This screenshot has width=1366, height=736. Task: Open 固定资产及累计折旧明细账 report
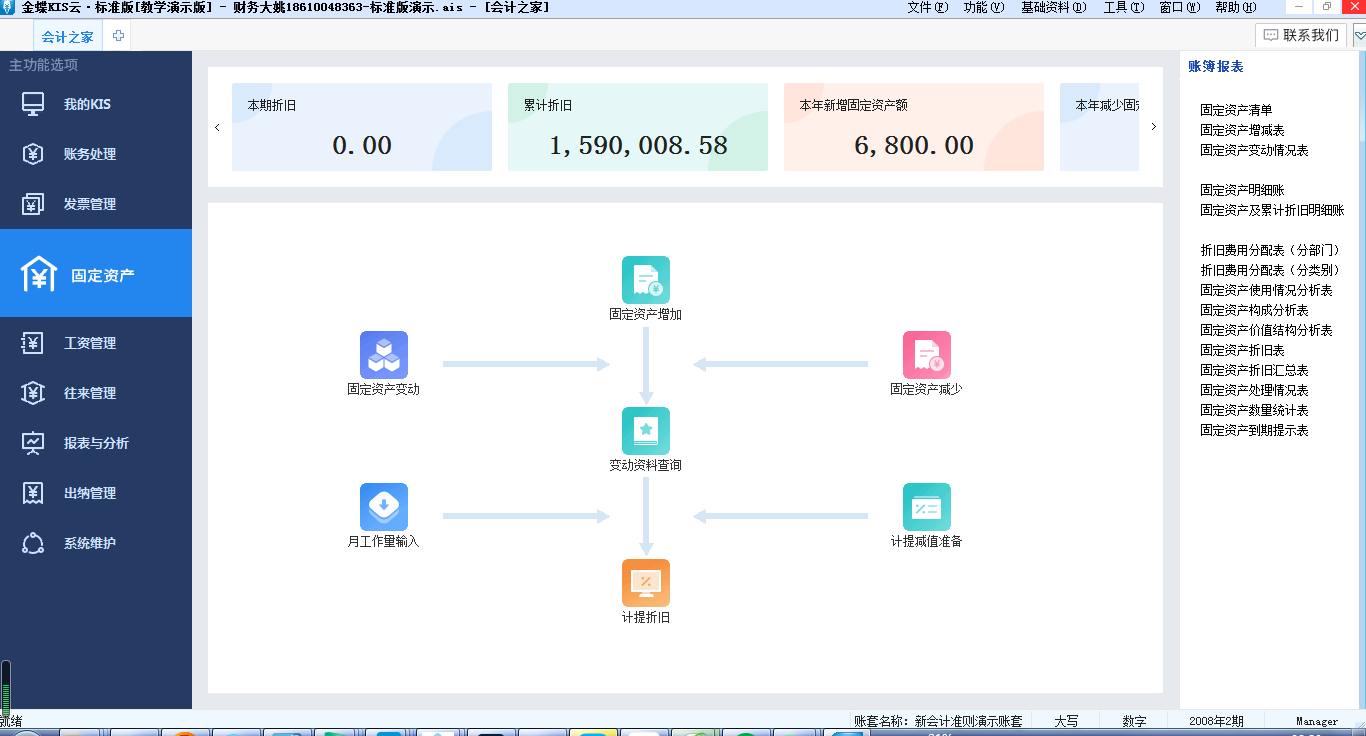click(1272, 210)
